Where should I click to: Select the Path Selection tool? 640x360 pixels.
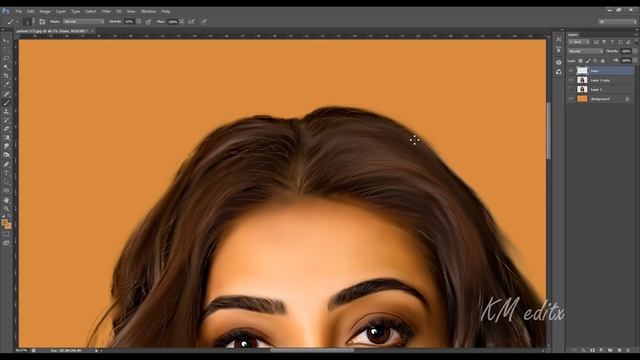point(6,182)
